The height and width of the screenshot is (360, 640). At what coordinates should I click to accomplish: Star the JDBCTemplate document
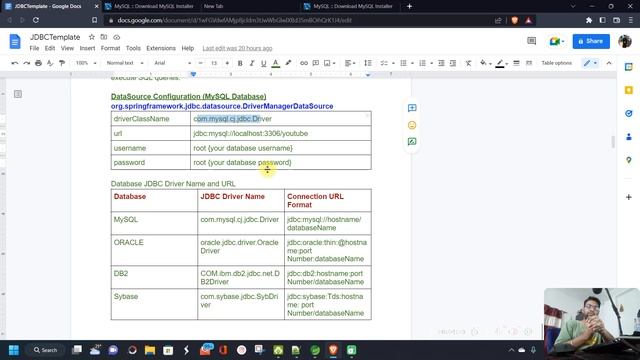91,37
